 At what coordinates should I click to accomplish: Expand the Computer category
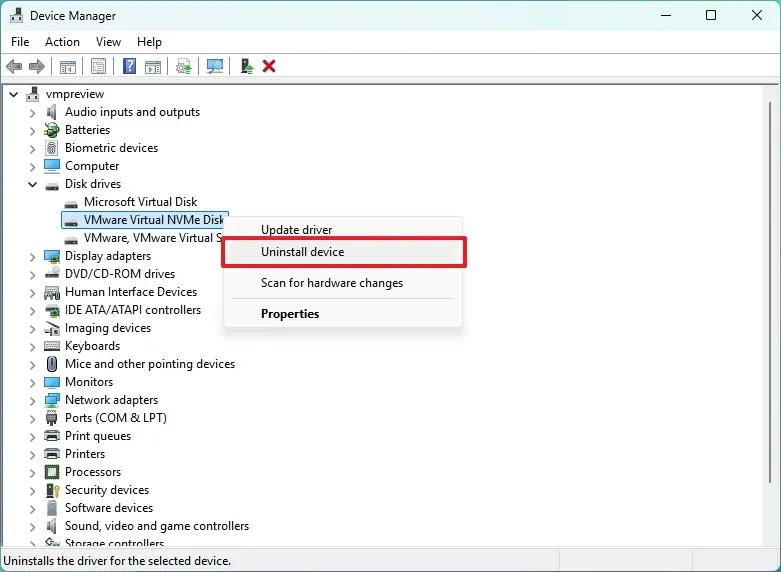click(x=32, y=166)
